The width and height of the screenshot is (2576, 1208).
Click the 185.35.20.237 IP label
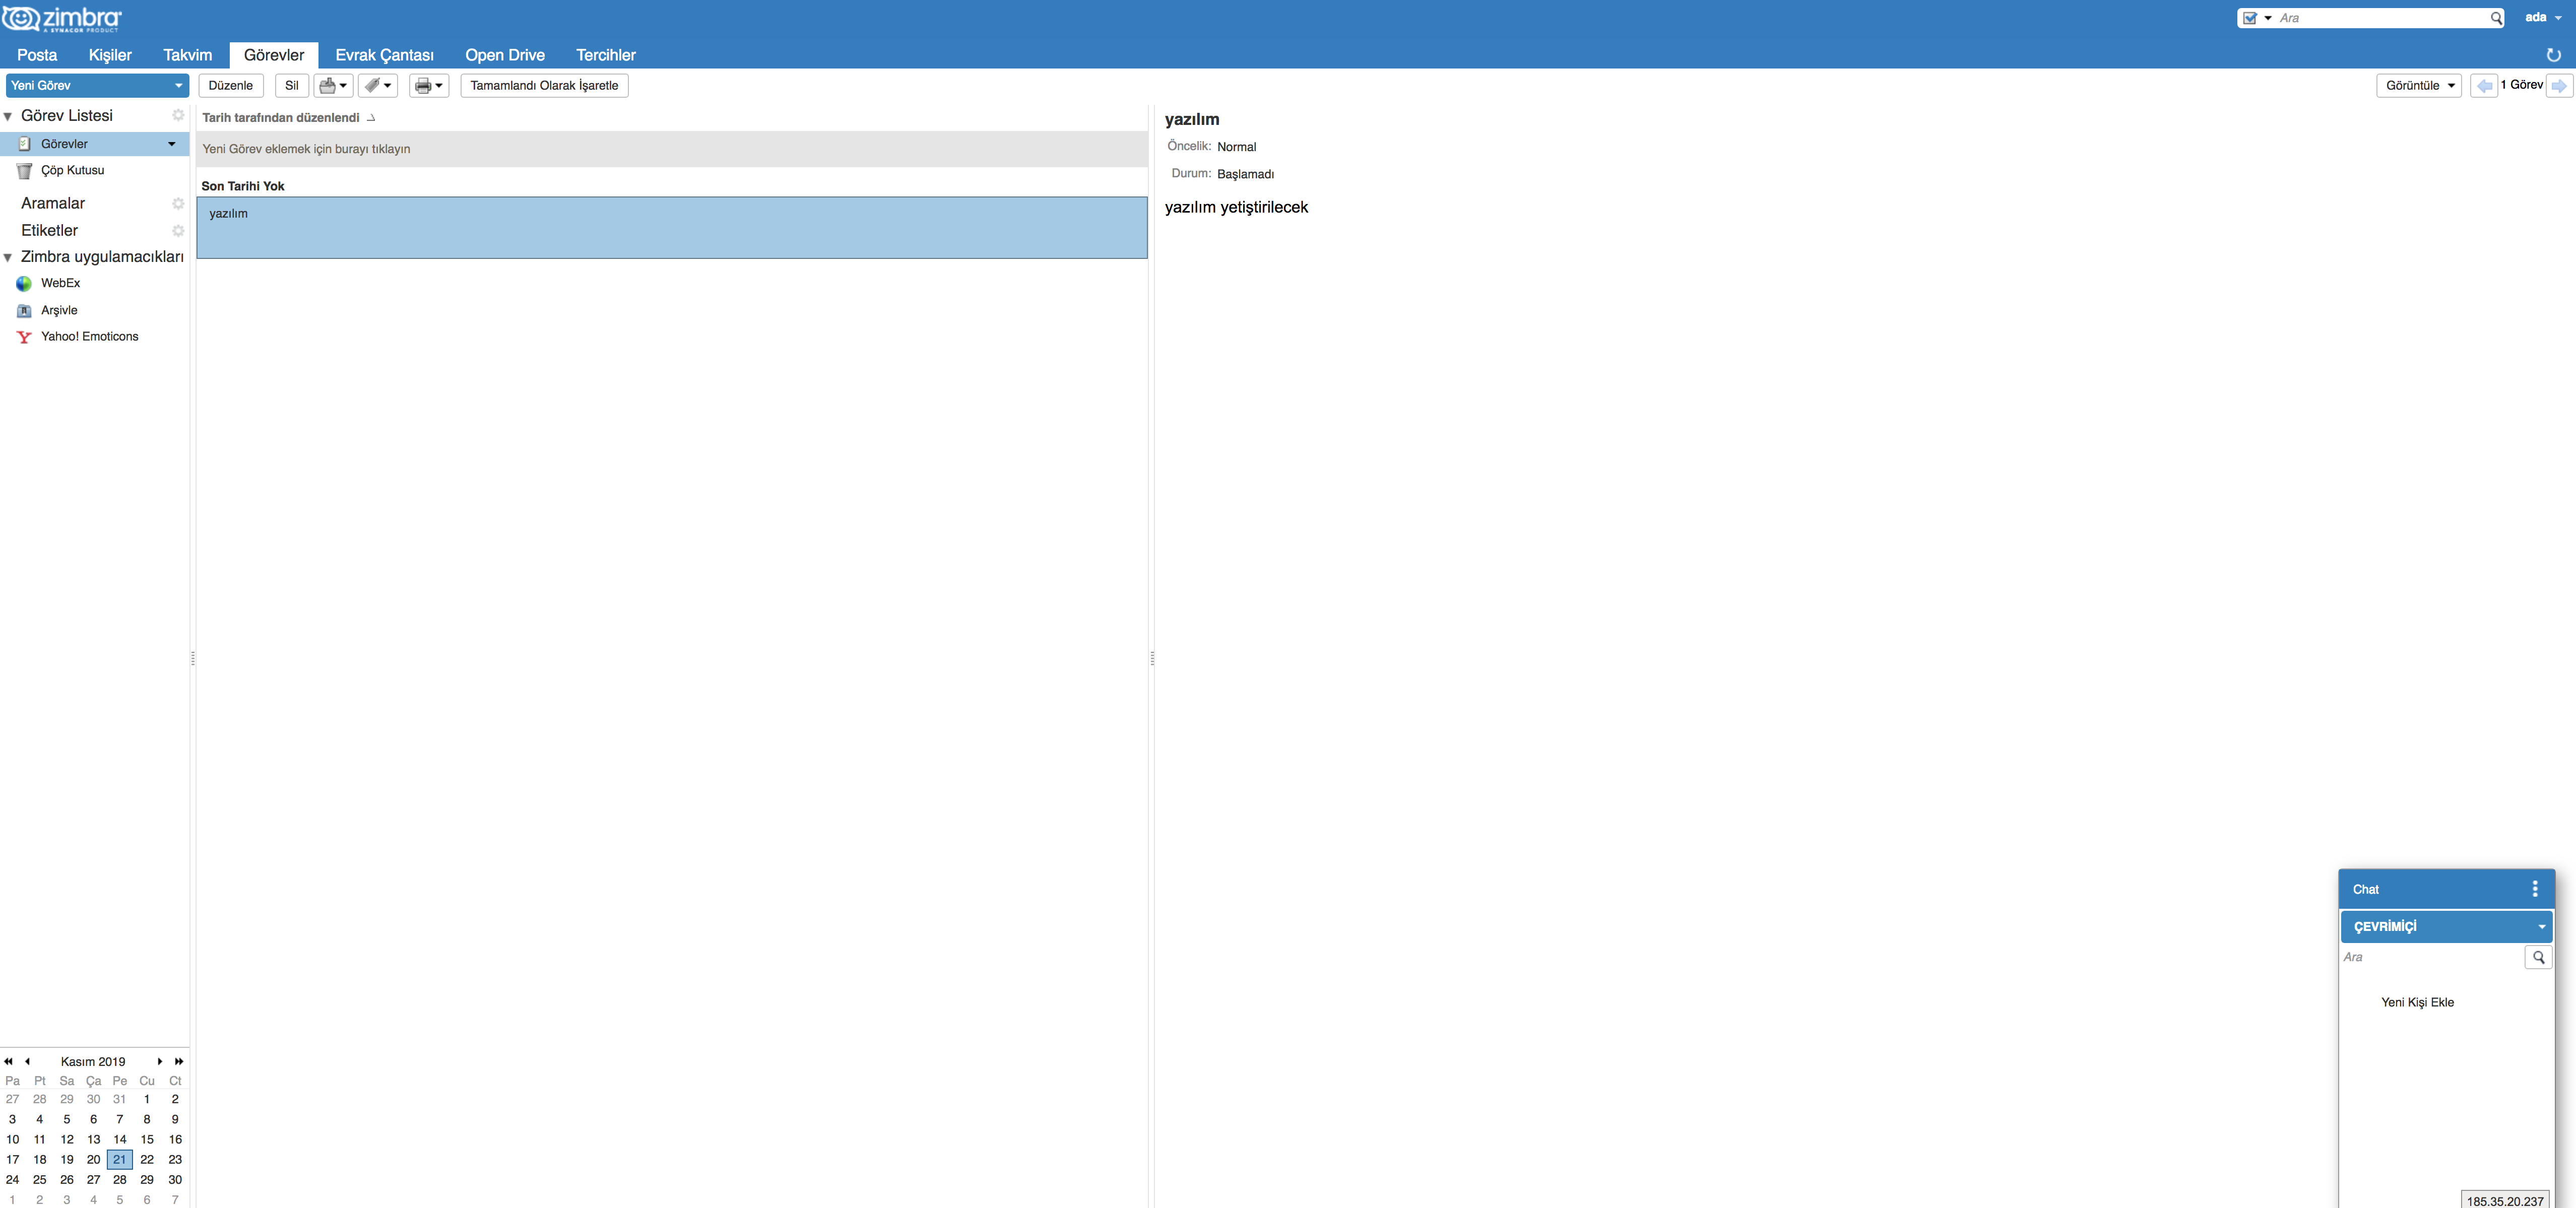(2505, 1201)
